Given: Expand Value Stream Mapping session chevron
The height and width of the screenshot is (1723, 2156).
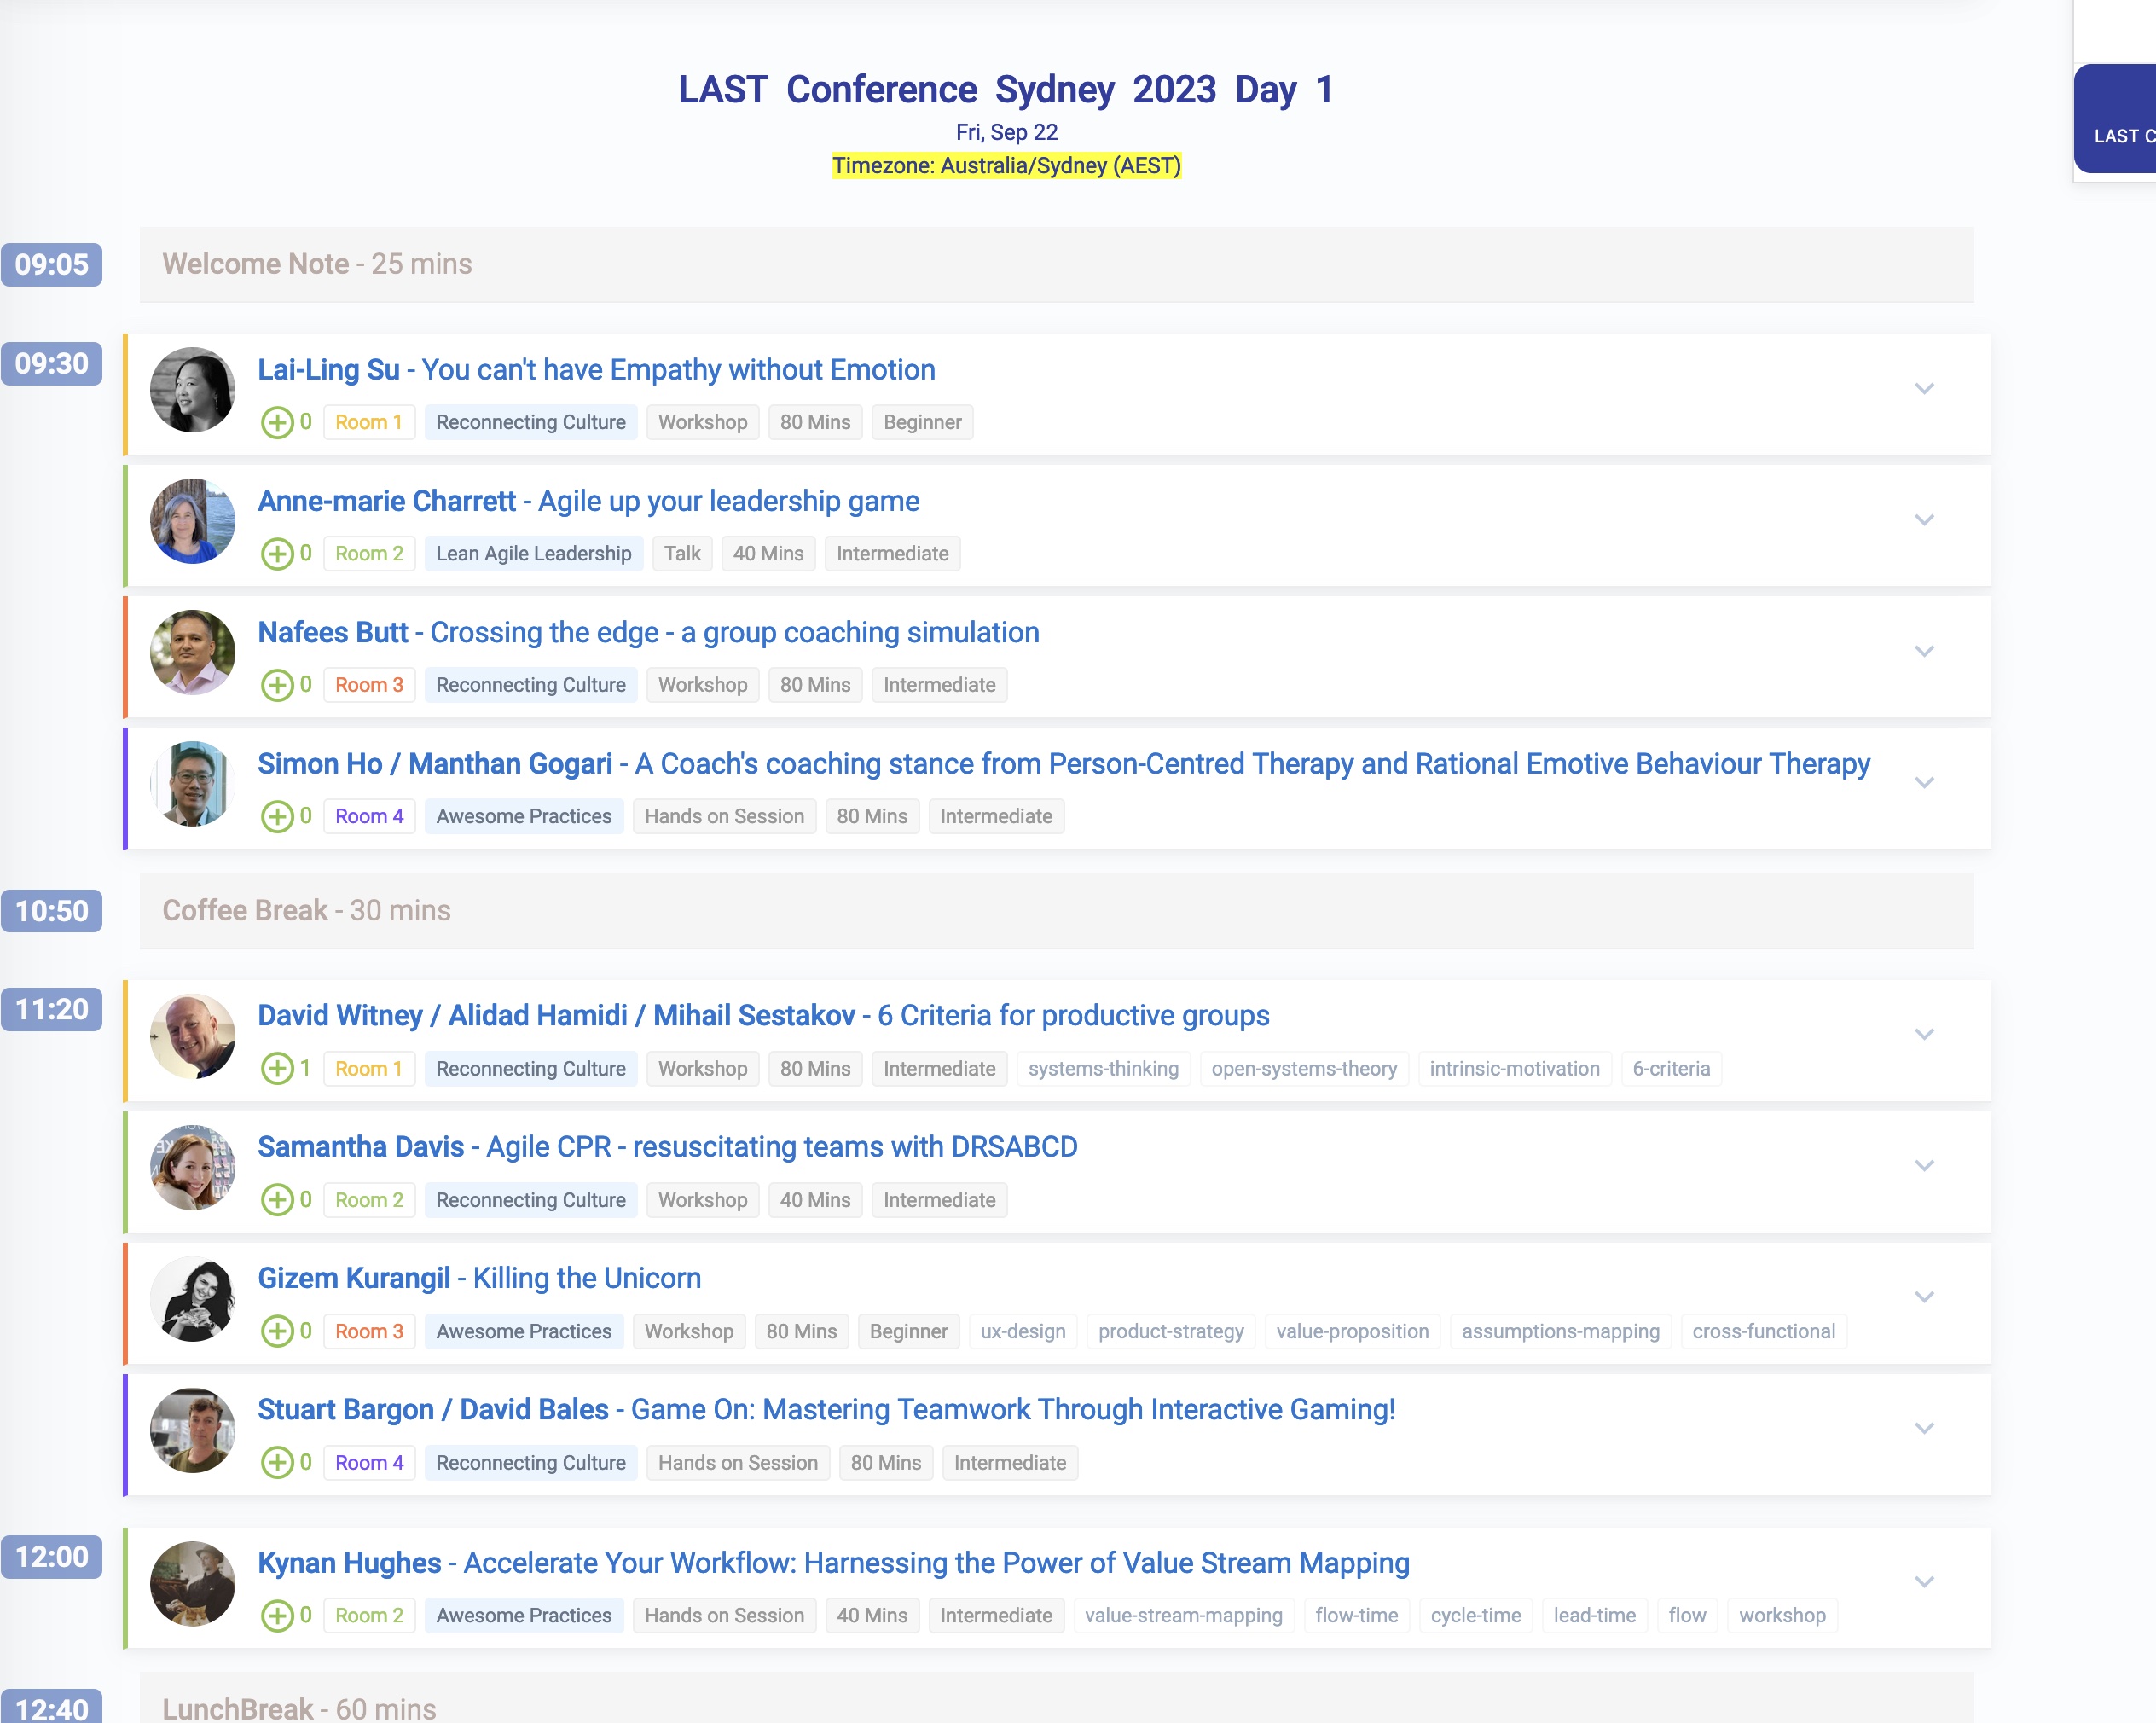Looking at the screenshot, I should click(1924, 1581).
